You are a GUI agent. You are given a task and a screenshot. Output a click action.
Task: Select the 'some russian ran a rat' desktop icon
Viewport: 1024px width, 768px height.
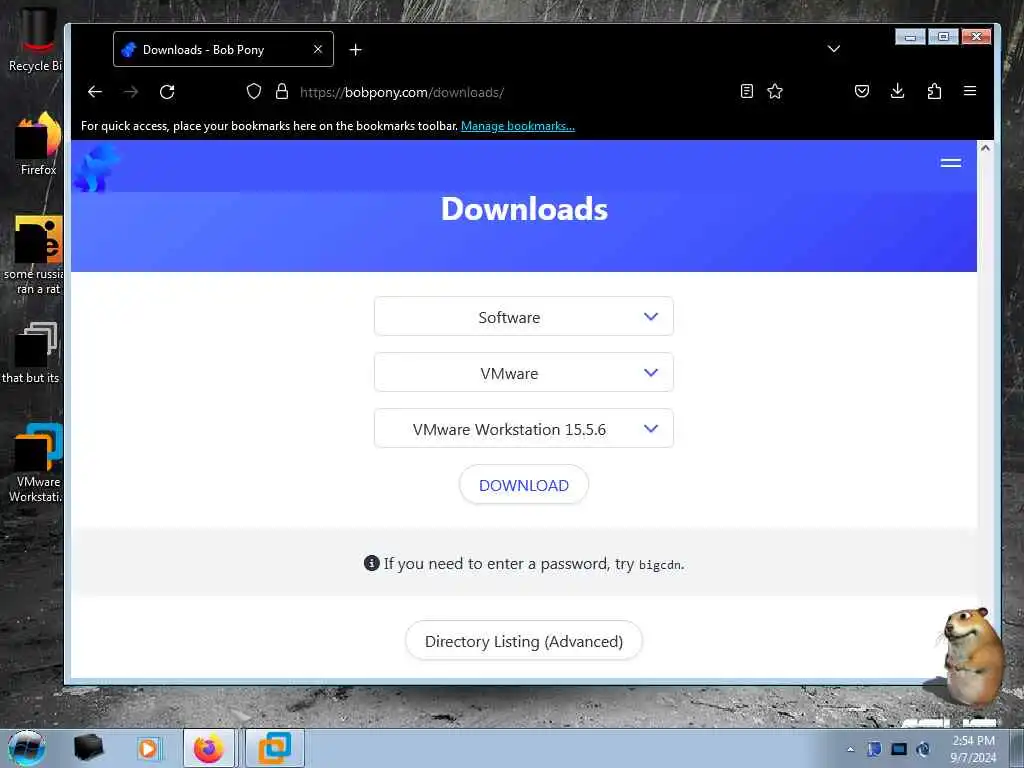[33, 255]
